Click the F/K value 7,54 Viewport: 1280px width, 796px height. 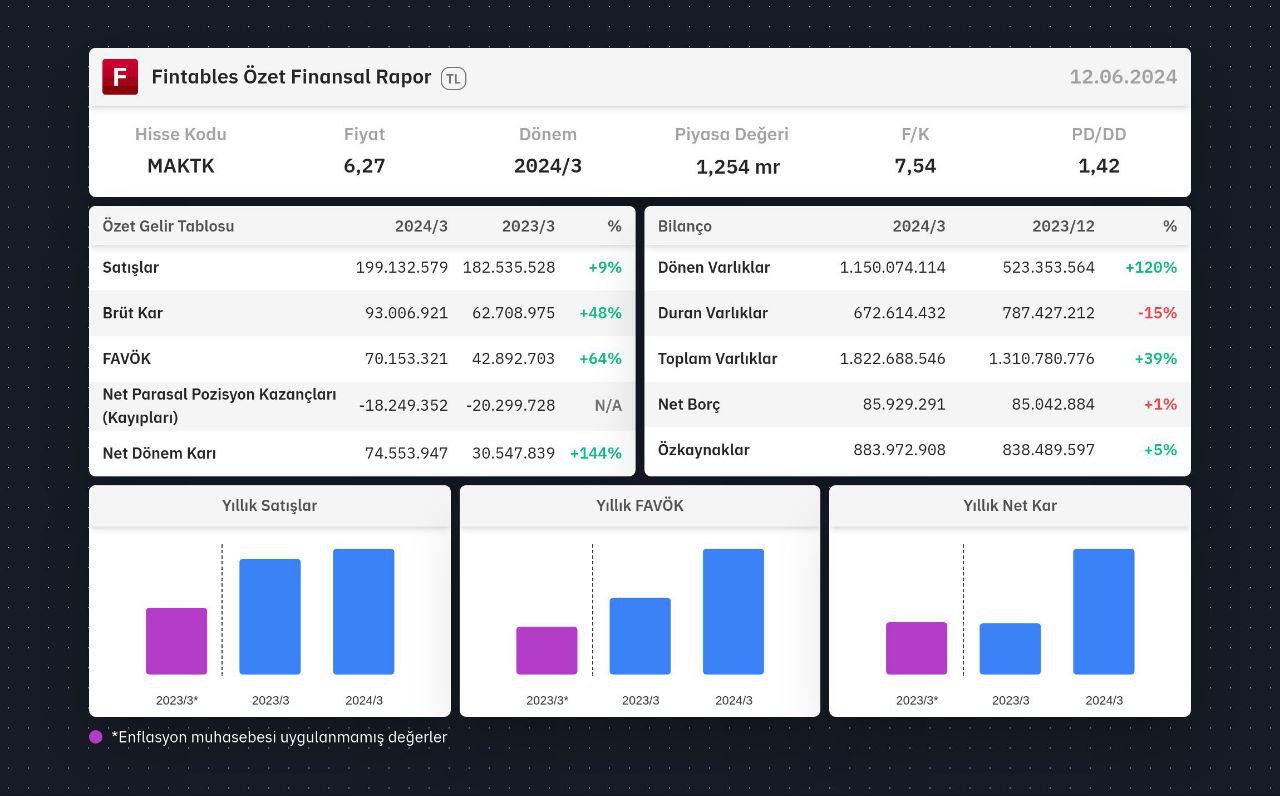pyautogui.click(x=915, y=166)
